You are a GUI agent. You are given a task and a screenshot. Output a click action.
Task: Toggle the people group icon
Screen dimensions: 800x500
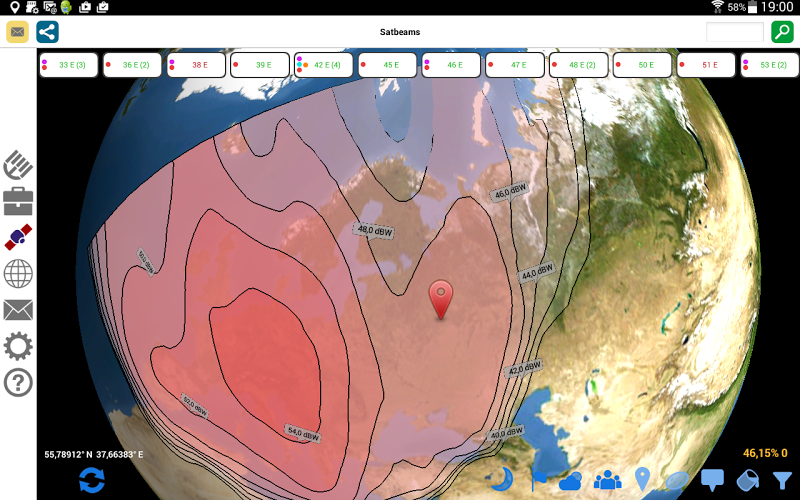click(607, 480)
